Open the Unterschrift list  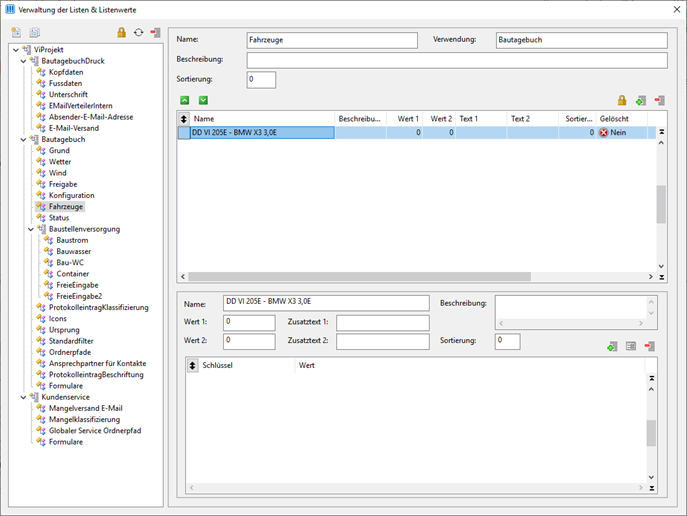tap(68, 95)
